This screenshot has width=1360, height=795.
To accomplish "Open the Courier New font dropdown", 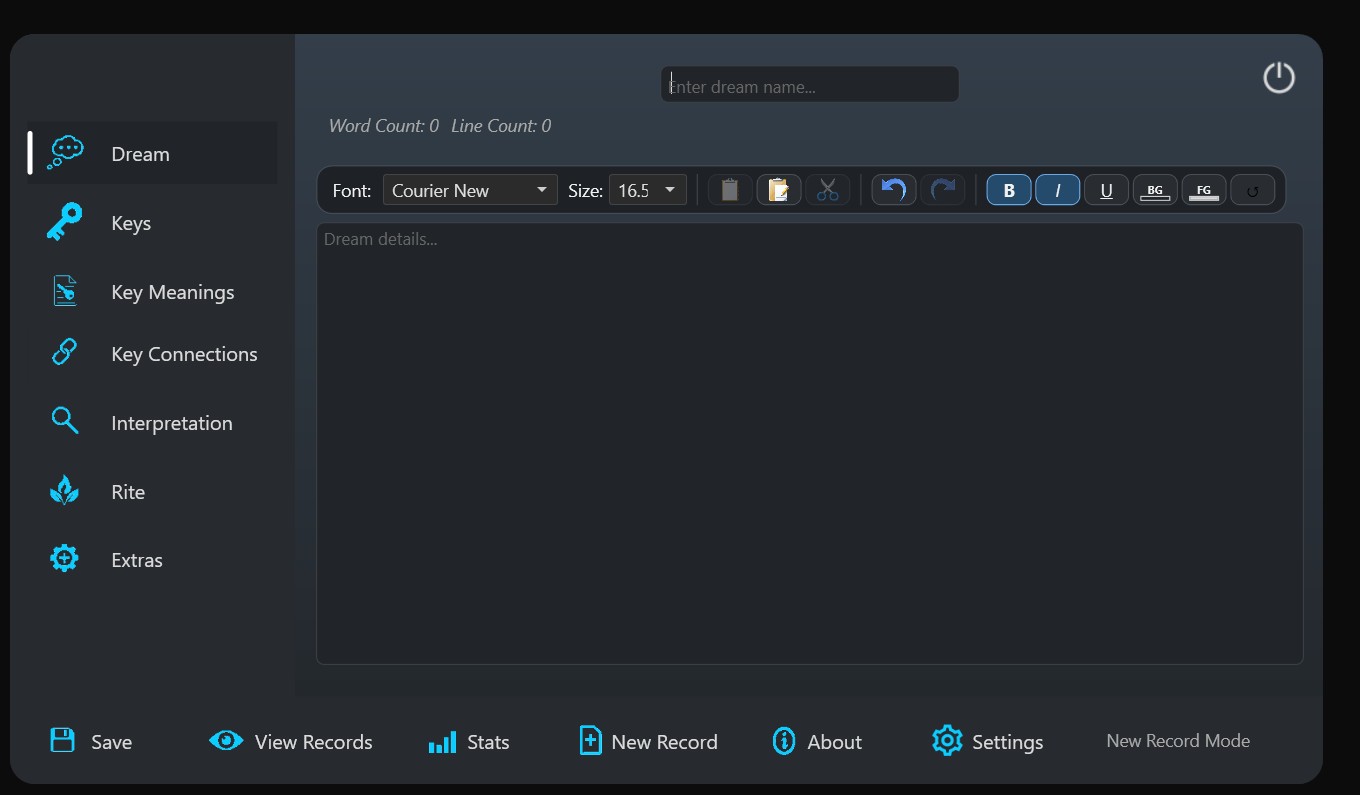I will [470, 190].
